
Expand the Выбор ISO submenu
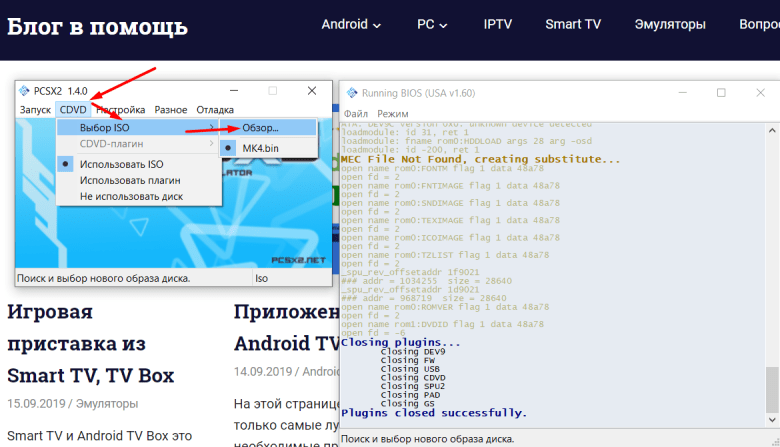point(138,127)
